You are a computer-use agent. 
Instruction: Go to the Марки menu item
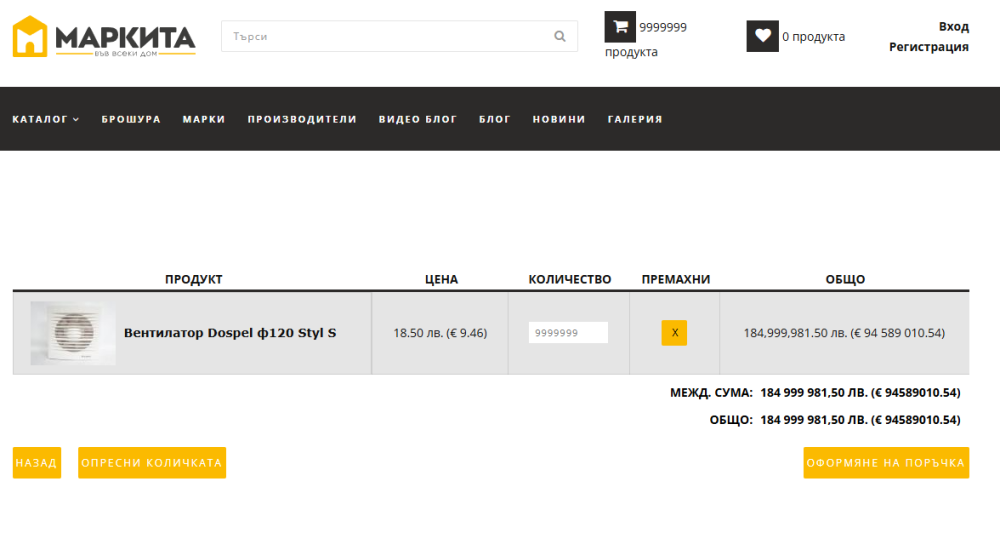tap(204, 119)
